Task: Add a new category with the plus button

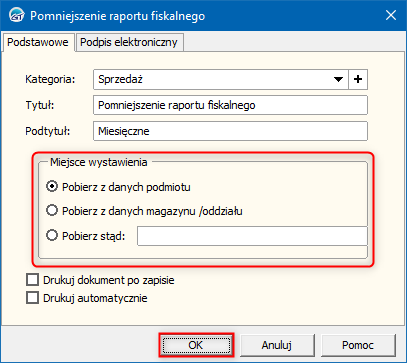Action: 358,79
